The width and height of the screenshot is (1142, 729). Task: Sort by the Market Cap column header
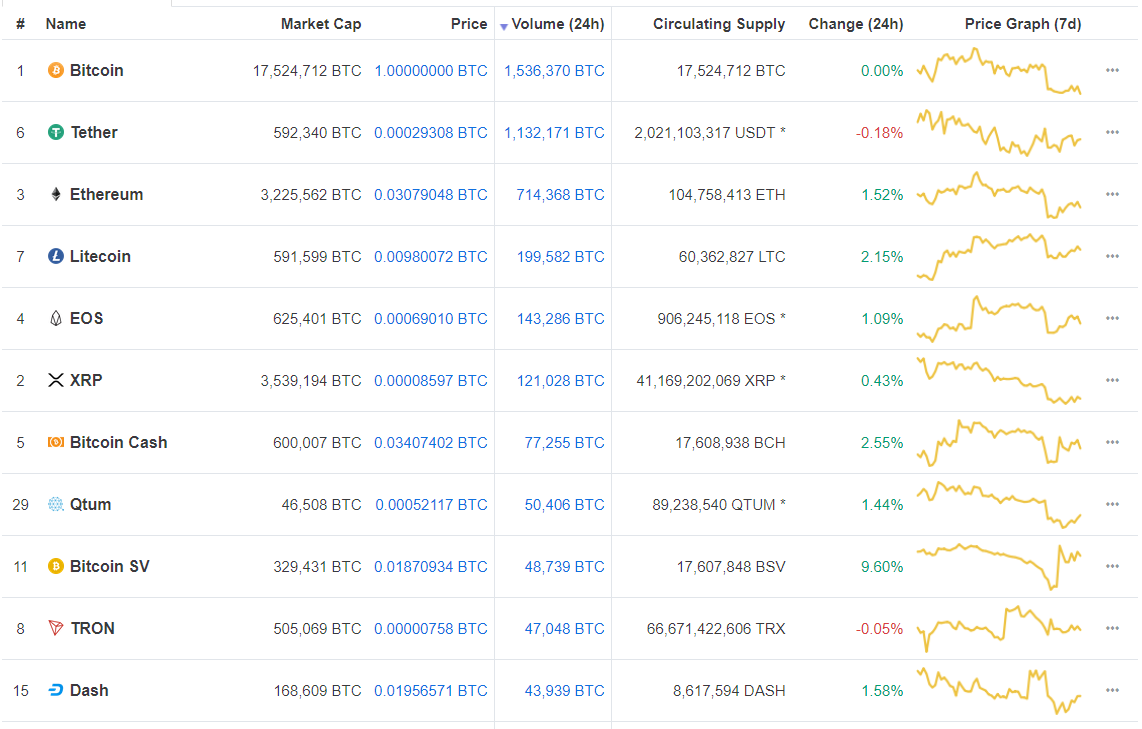click(x=321, y=24)
